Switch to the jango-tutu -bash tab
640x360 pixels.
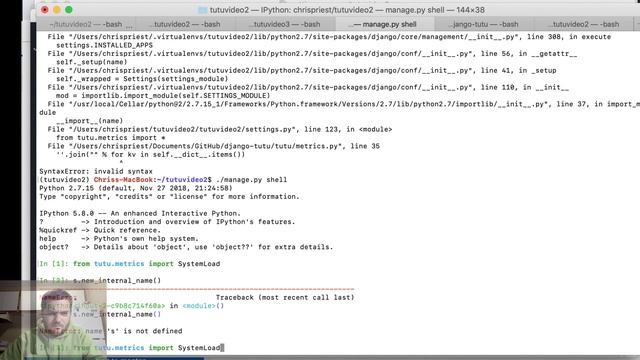[484, 24]
